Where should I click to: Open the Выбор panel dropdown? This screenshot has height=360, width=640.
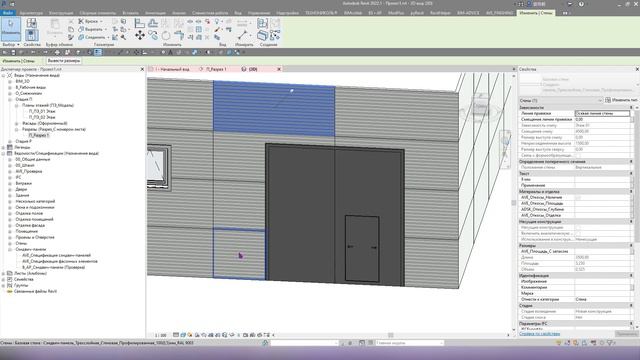[x=11, y=44]
